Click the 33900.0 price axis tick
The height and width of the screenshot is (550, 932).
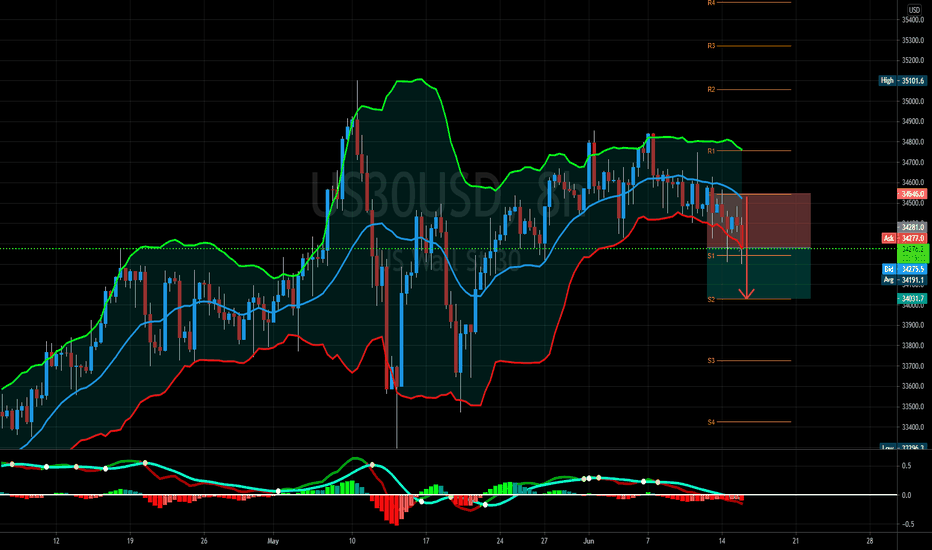click(x=913, y=325)
